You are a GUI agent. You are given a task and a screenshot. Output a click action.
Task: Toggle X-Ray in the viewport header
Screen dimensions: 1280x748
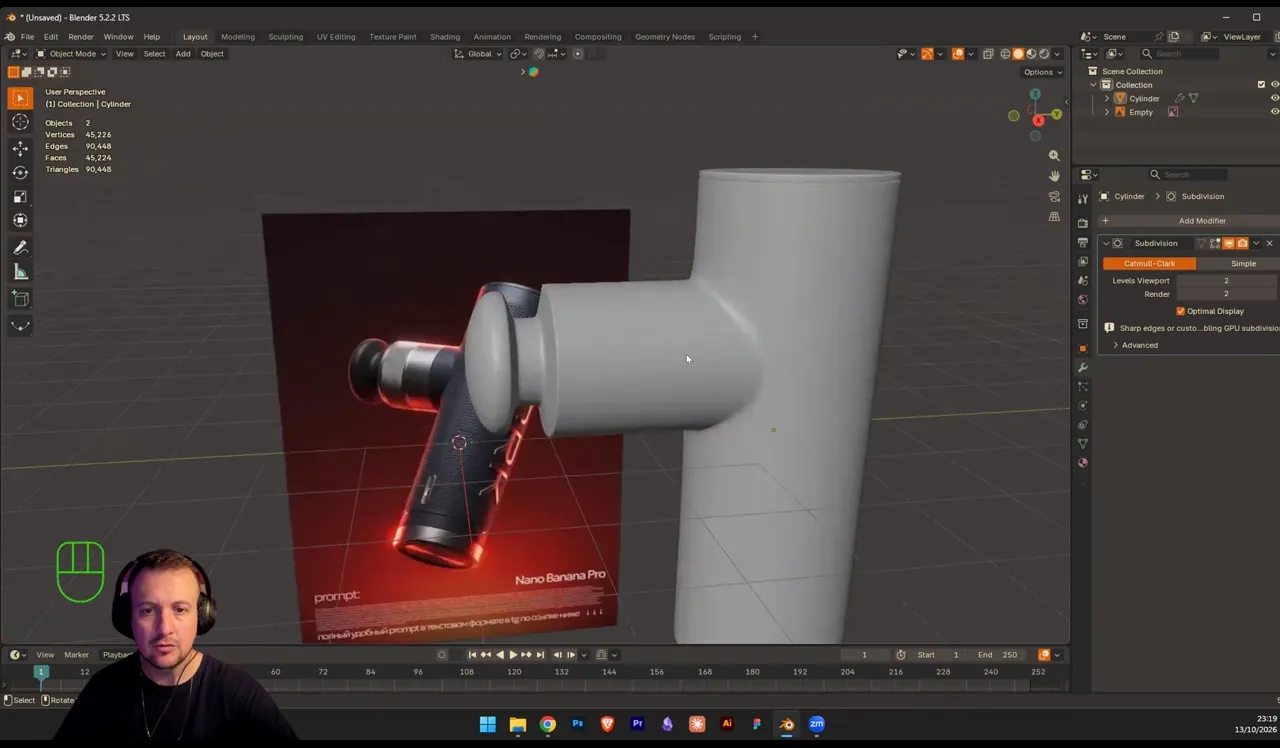988,54
